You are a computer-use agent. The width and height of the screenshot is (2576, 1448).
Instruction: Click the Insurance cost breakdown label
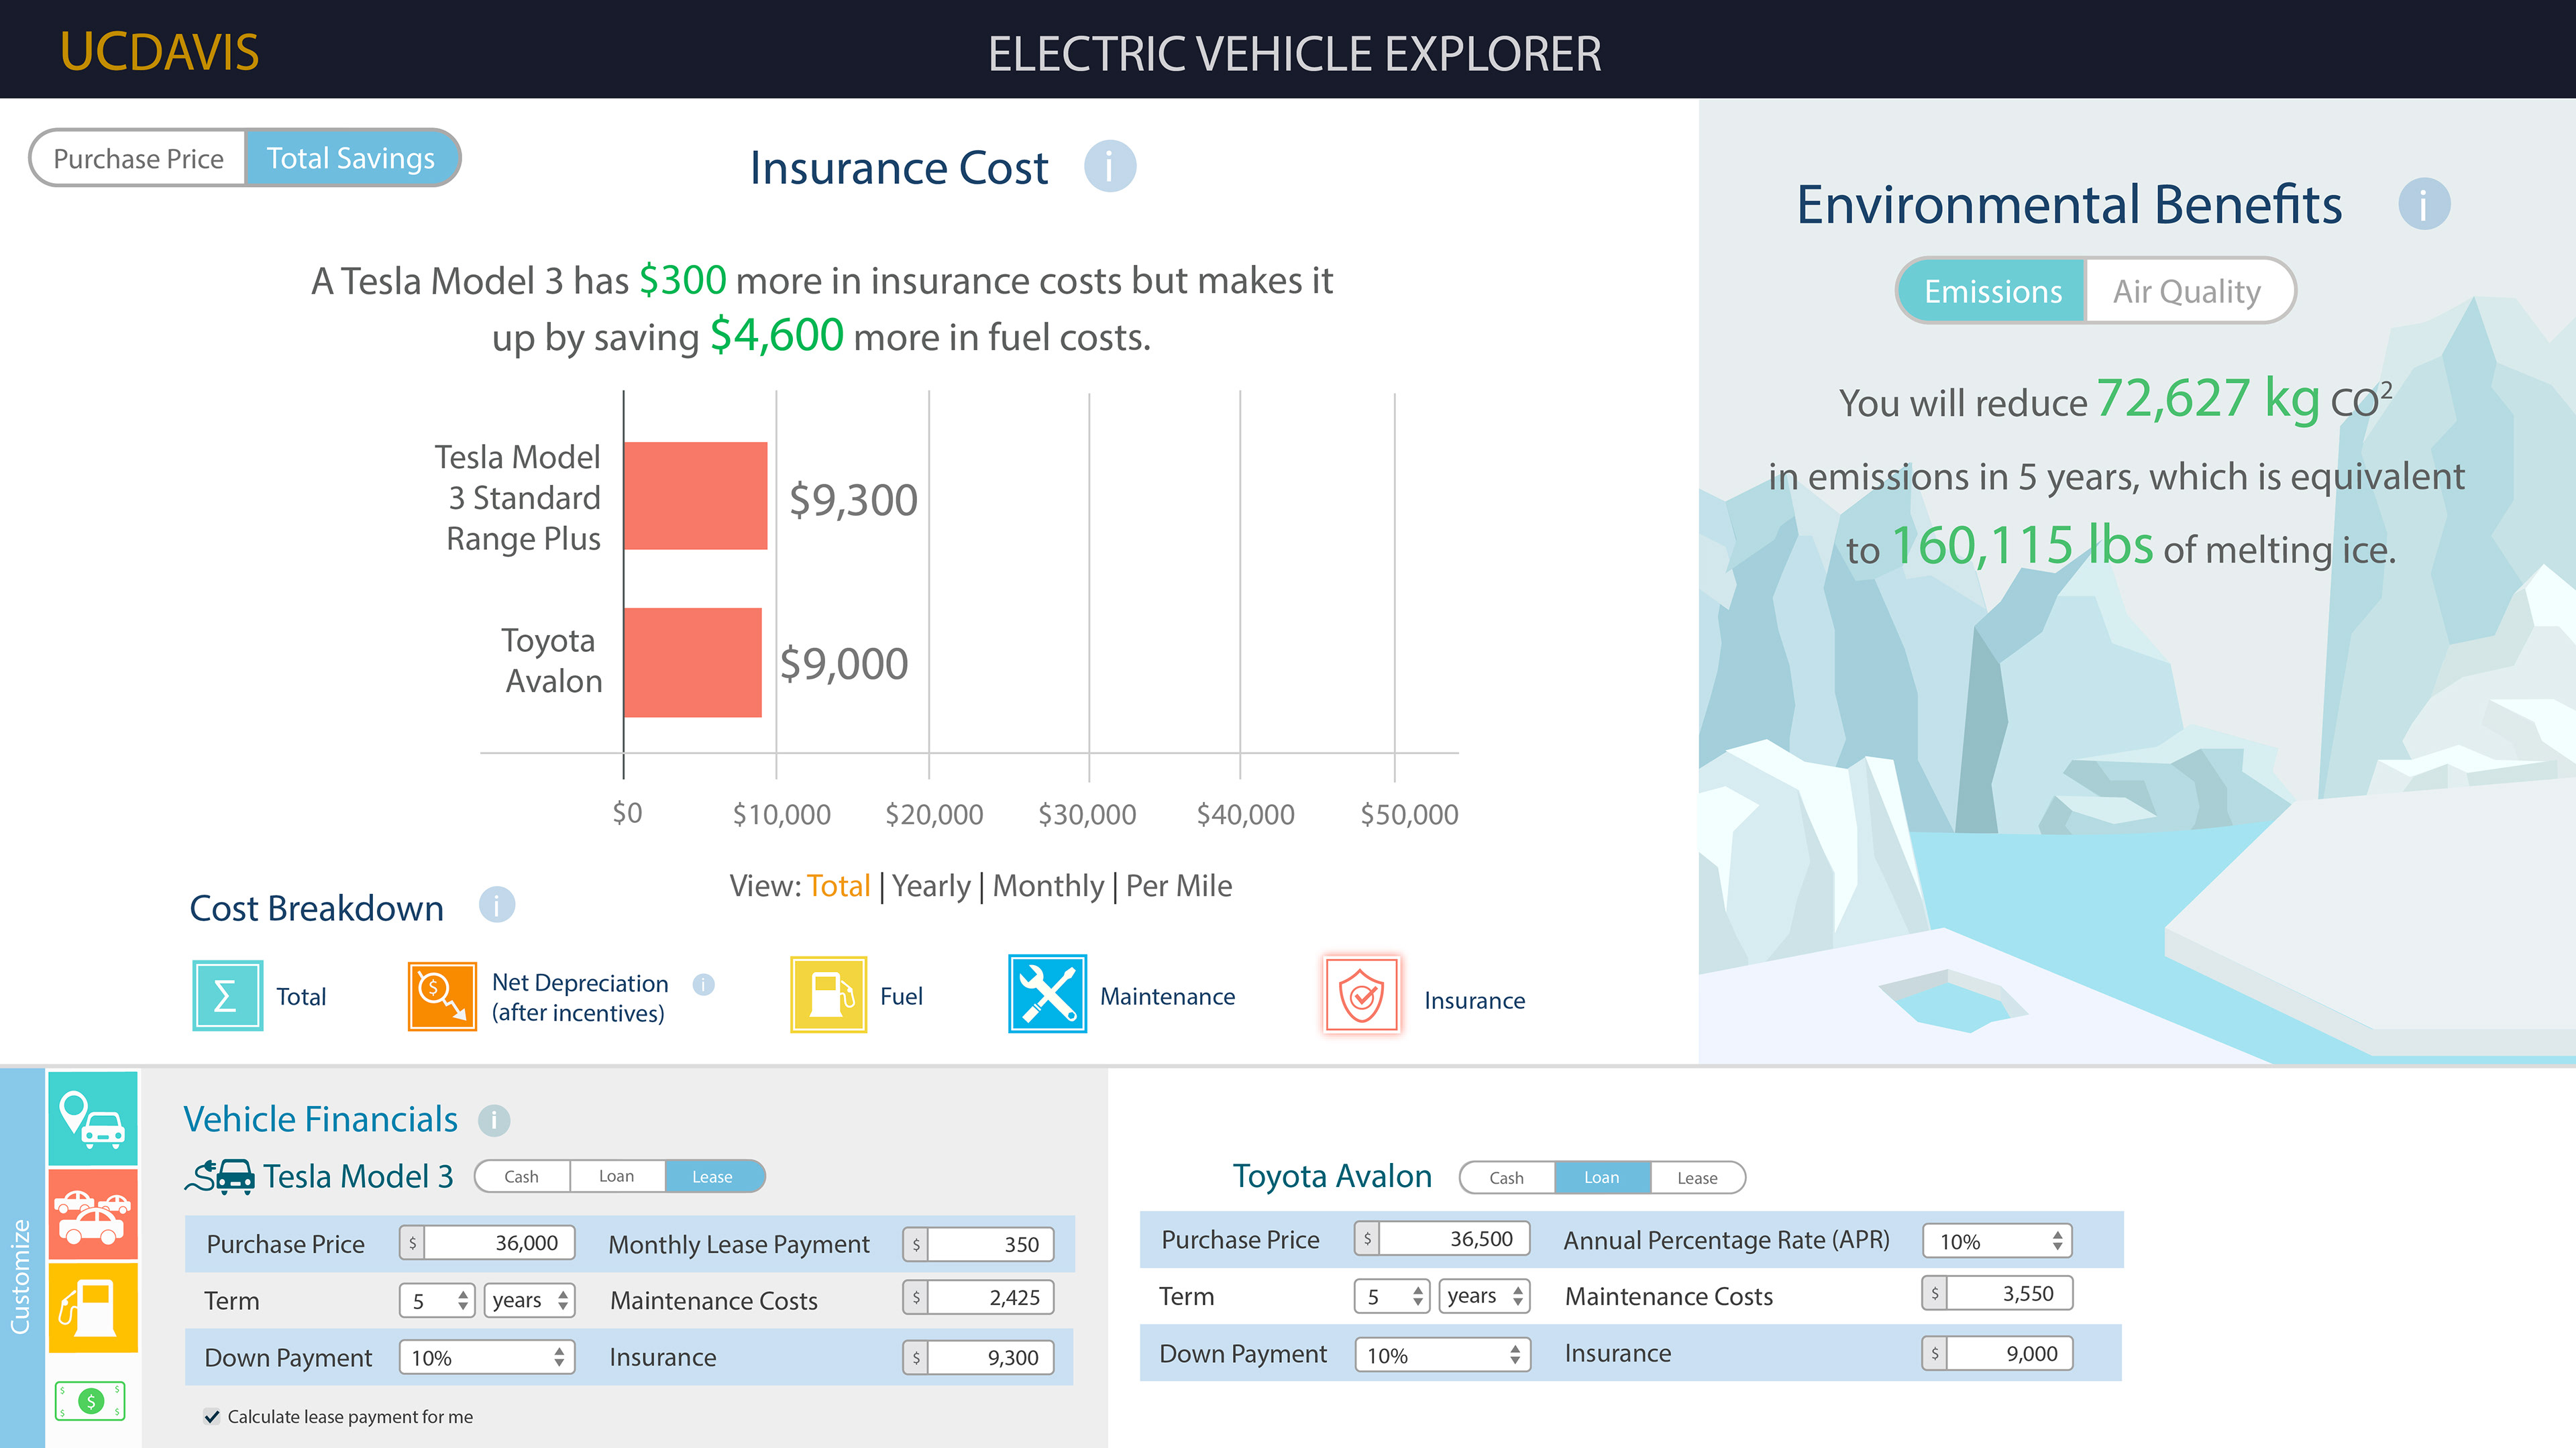click(1474, 1000)
